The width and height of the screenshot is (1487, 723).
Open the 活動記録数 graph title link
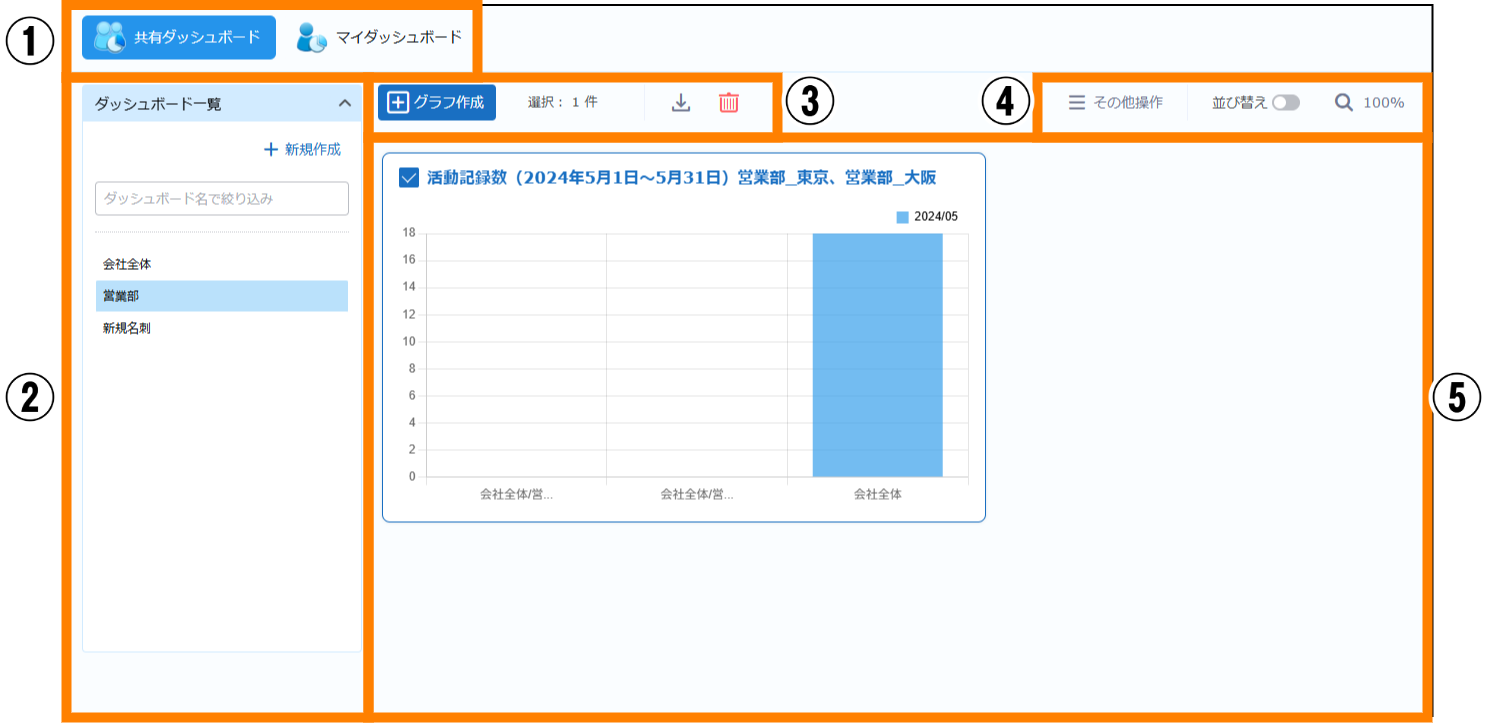(x=681, y=178)
